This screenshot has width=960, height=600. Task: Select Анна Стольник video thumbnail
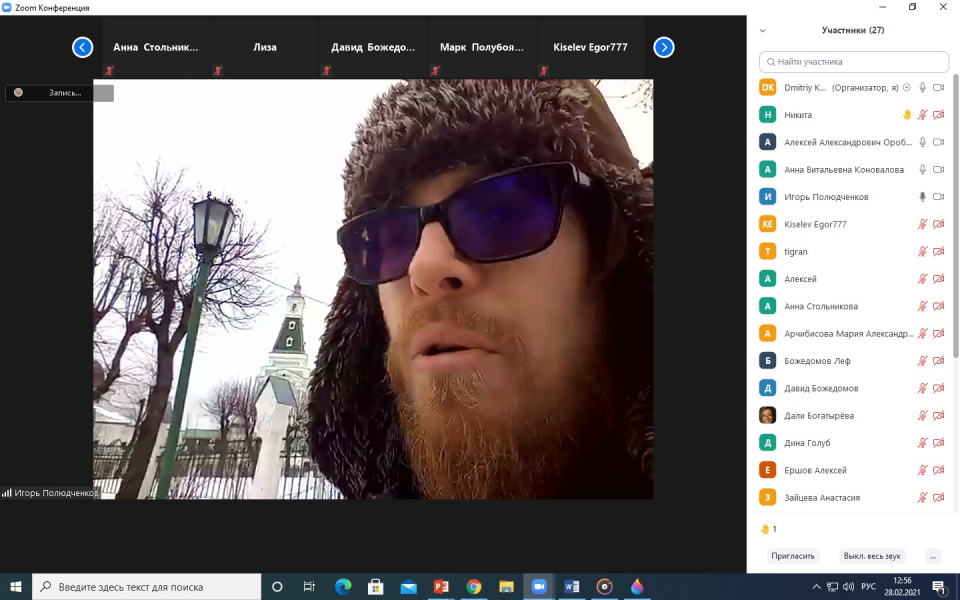pos(156,47)
